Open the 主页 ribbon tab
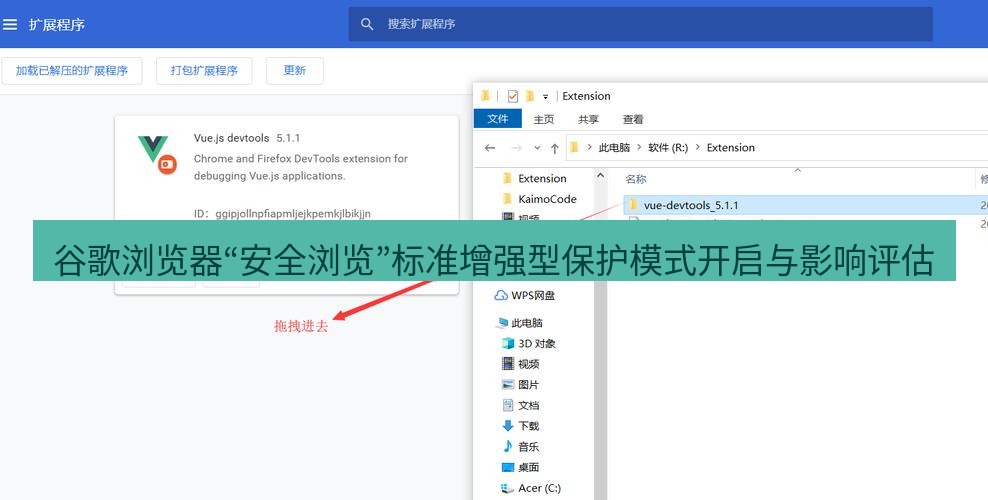Image resolution: width=988 pixels, height=500 pixels. pos(544,119)
